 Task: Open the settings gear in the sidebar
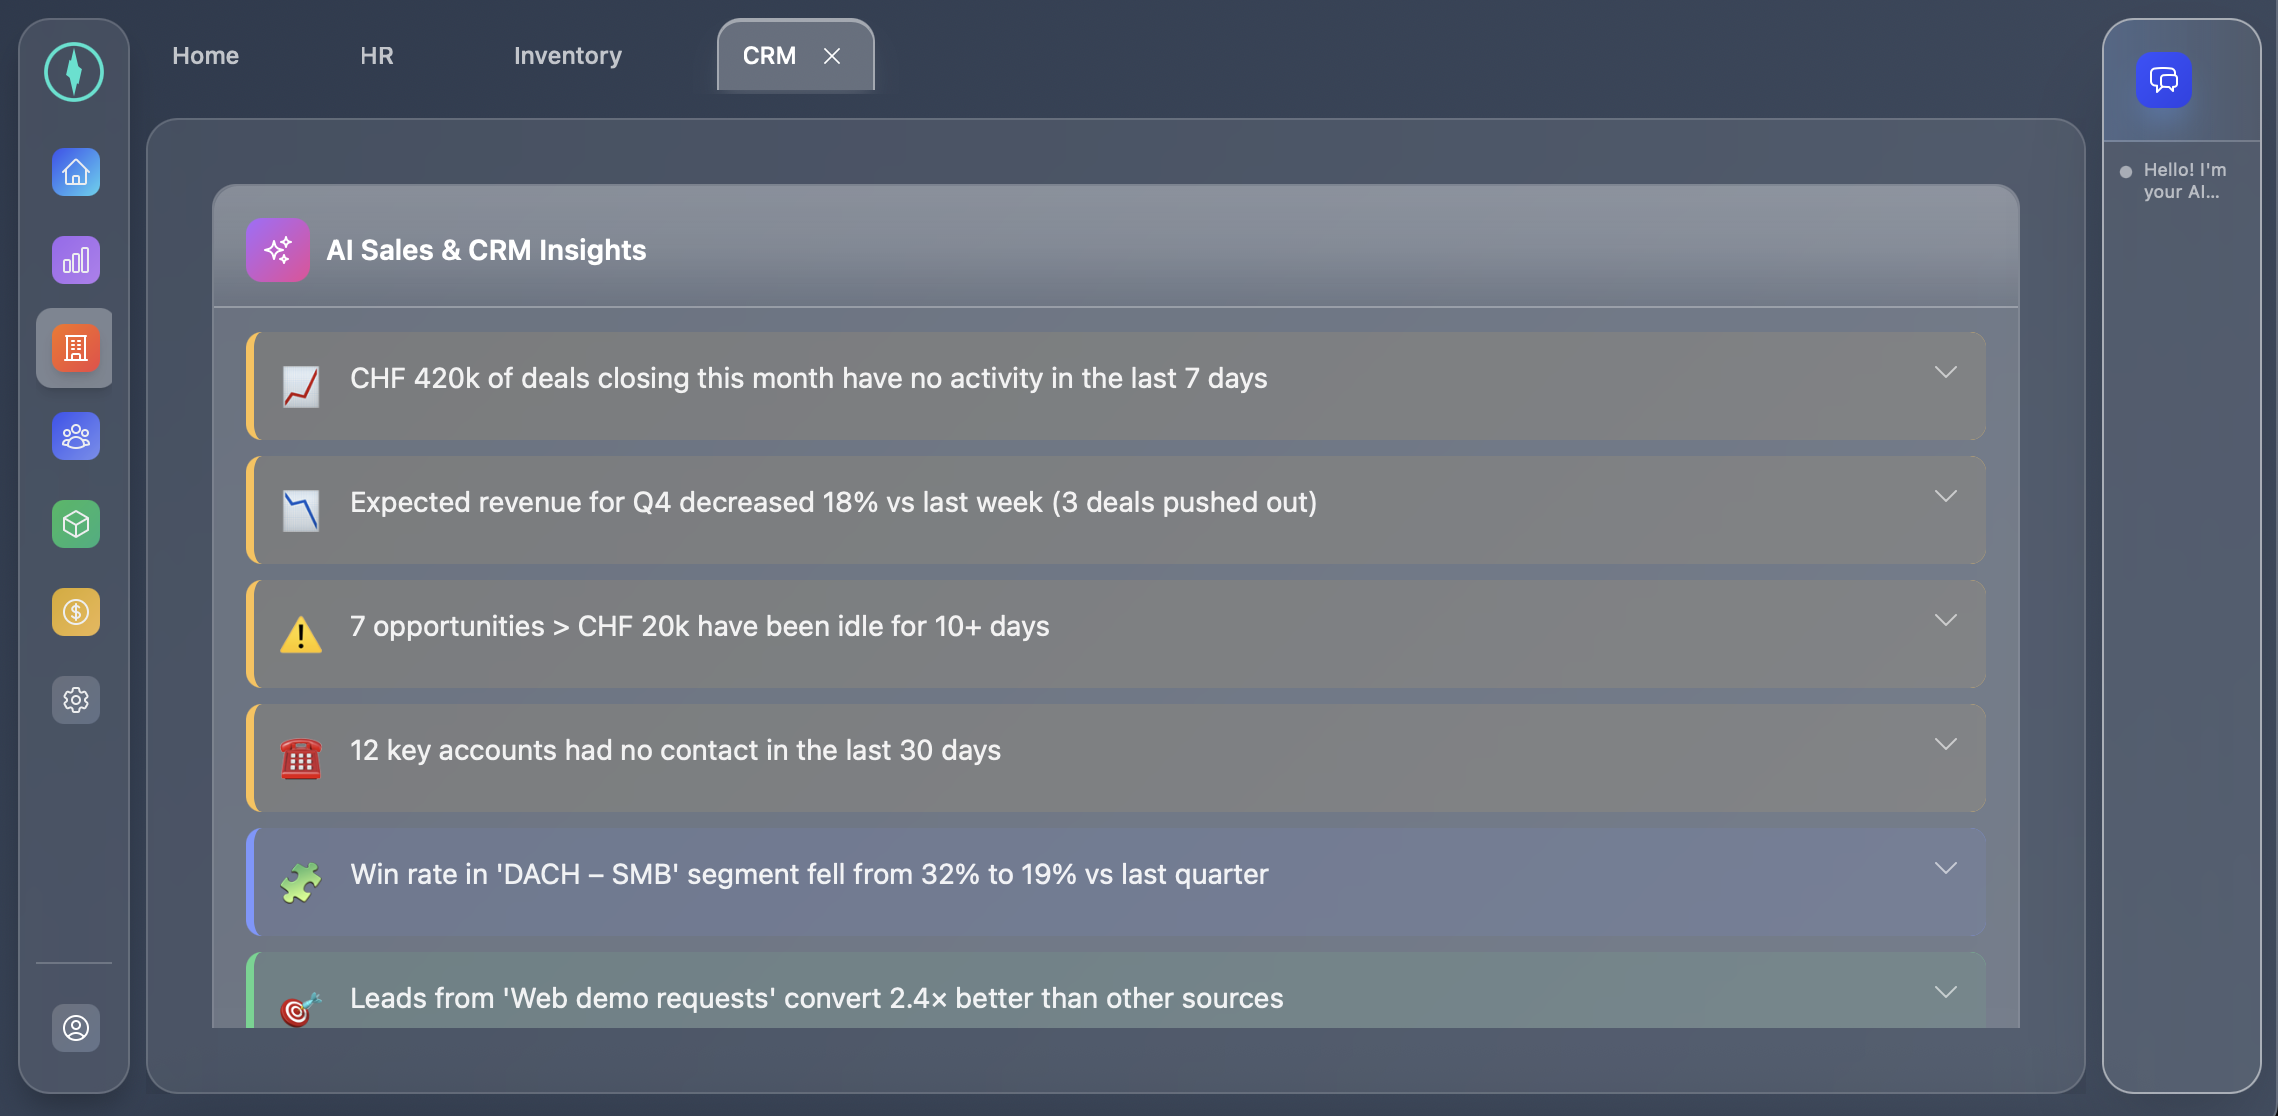coord(75,700)
